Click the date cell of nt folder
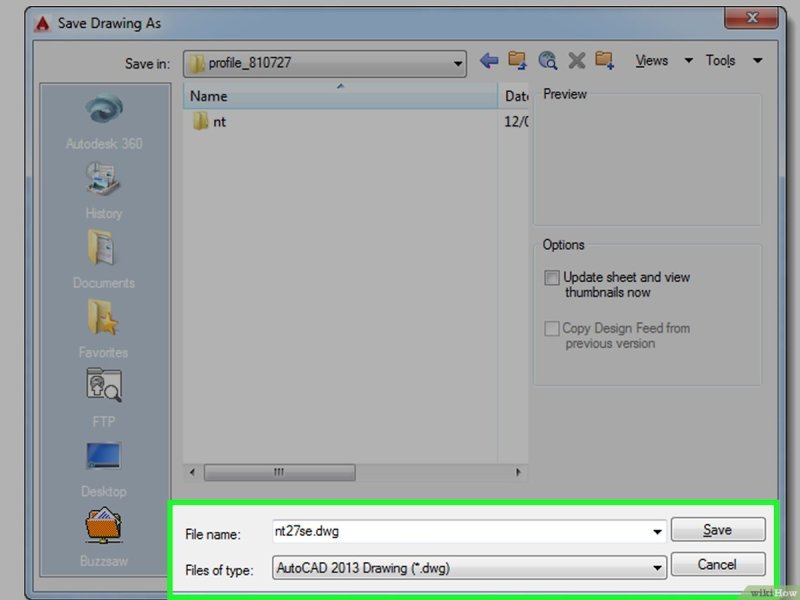 pyautogui.click(x=516, y=121)
